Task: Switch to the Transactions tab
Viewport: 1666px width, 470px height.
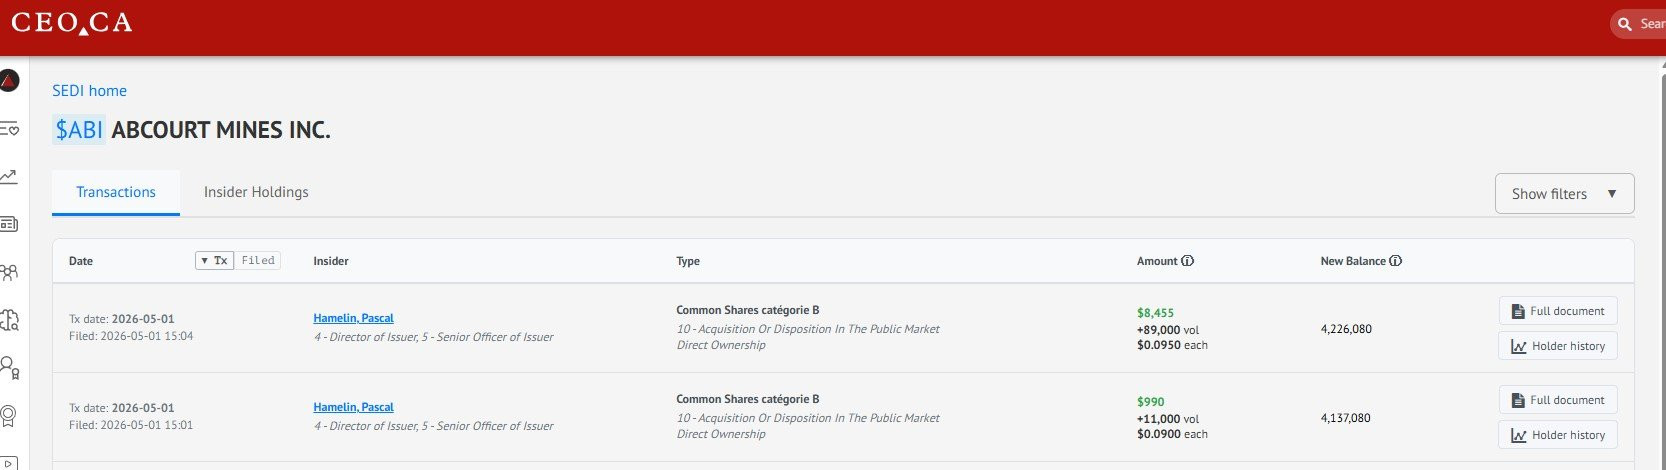Action: [116, 192]
